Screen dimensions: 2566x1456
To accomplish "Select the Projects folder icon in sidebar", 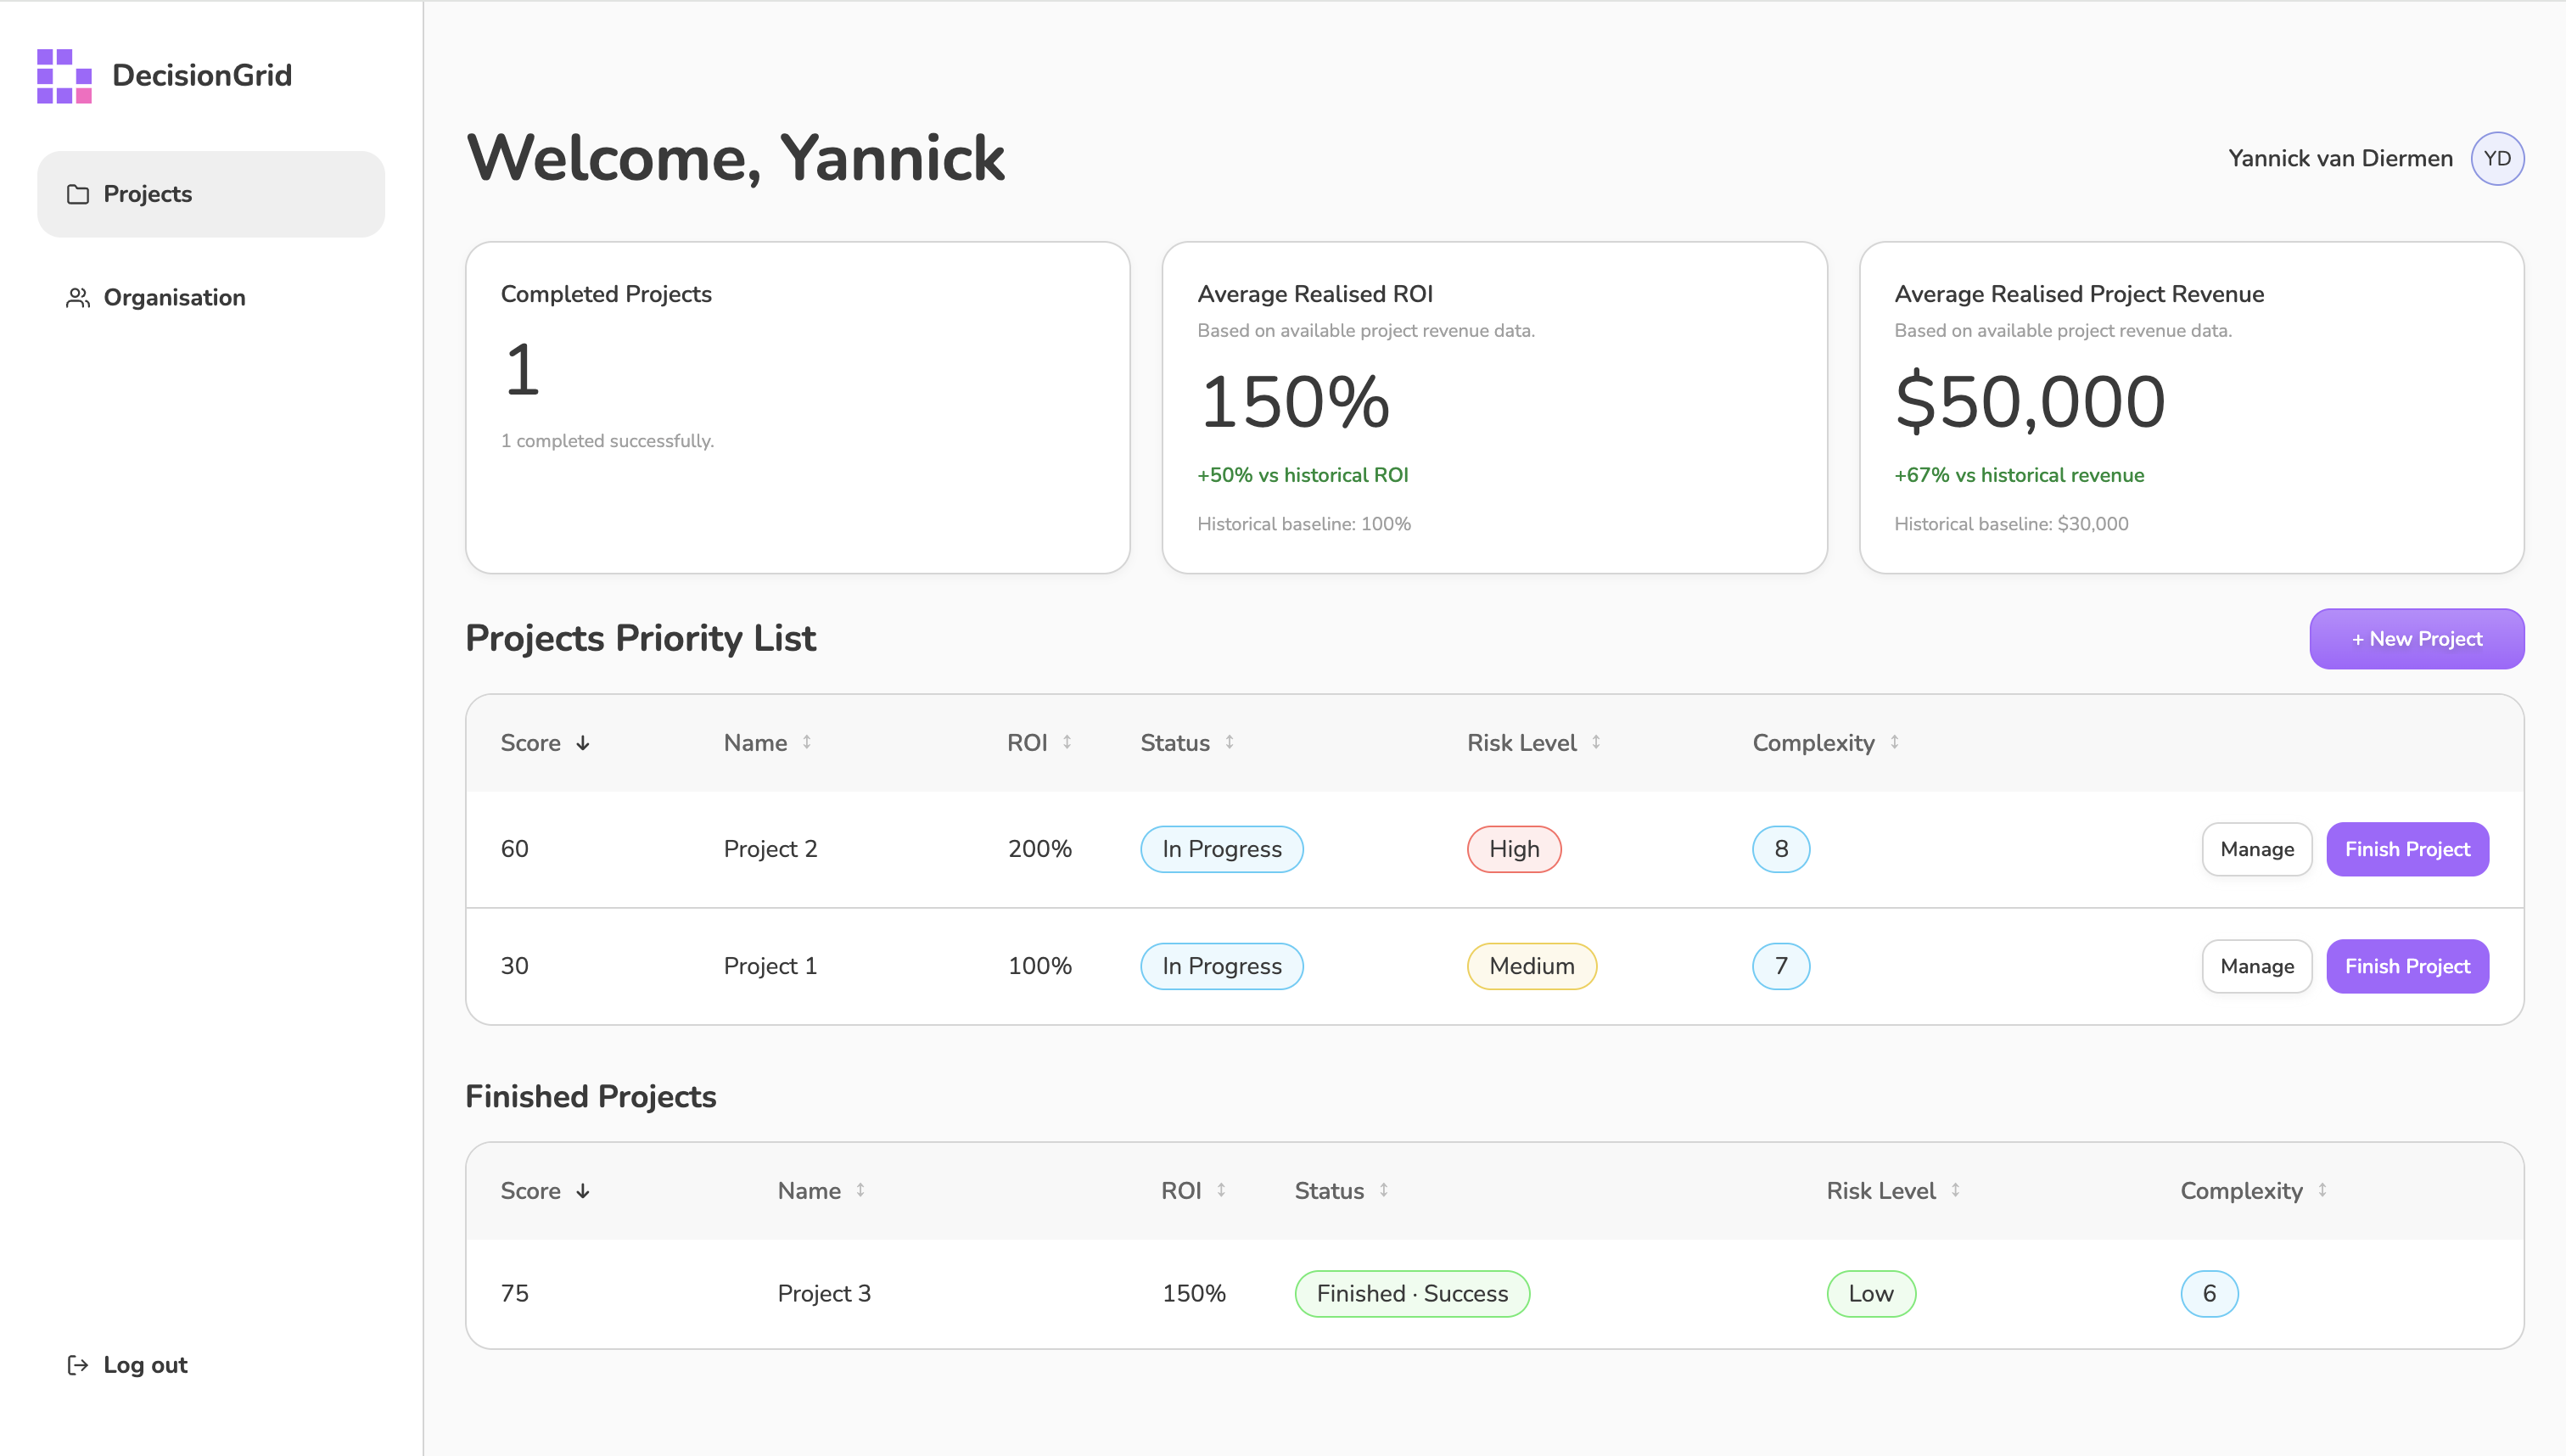I will click(78, 193).
